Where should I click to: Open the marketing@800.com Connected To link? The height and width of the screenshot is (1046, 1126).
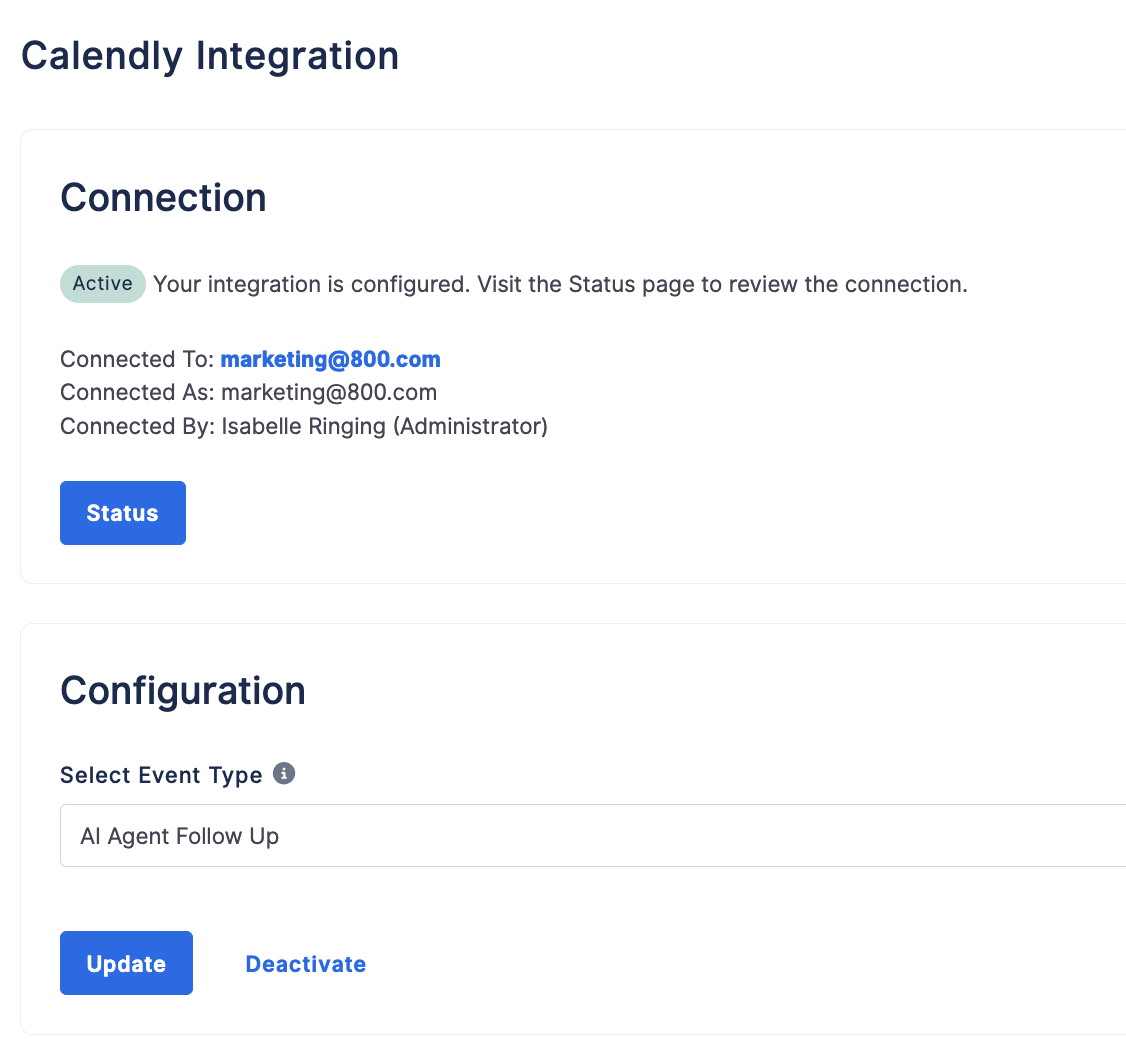(330, 359)
